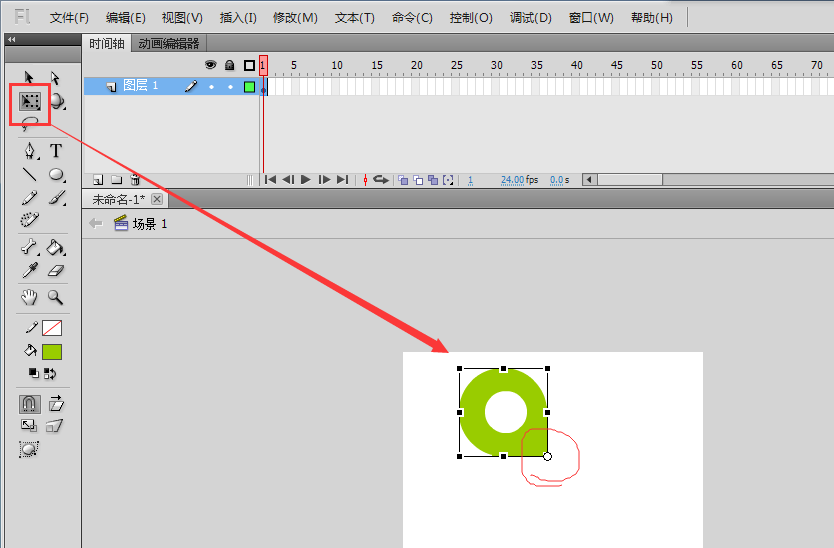Image resolution: width=834 pixels, height=548 pixels.
Task: Step forward one frame
Action: click(324, 180)
